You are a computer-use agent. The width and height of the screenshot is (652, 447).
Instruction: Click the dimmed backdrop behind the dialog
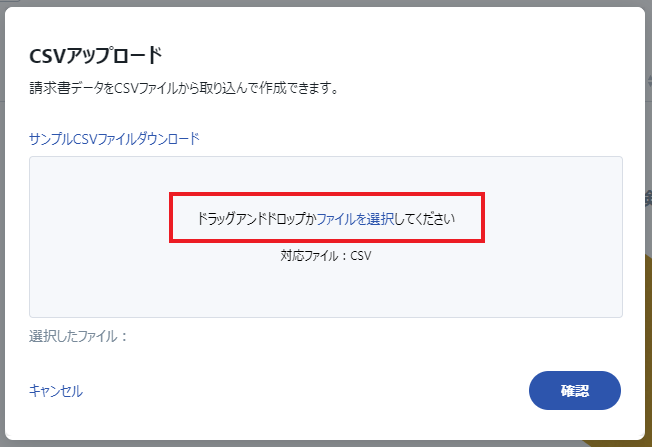[326, 3]
